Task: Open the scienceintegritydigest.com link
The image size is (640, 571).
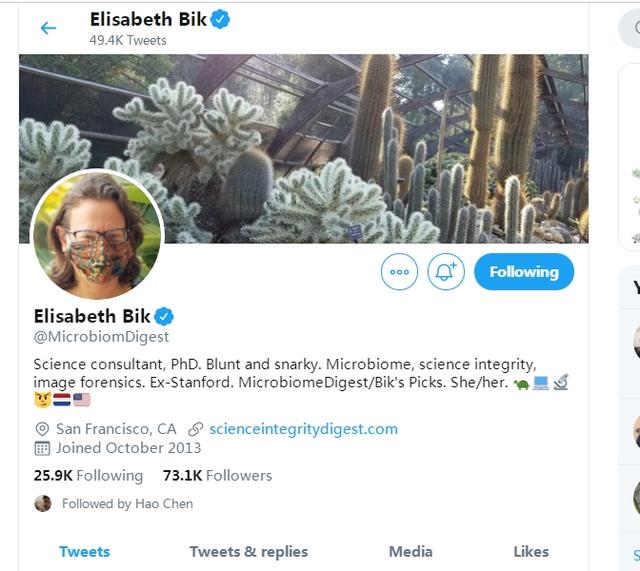Action: (304, 429)
